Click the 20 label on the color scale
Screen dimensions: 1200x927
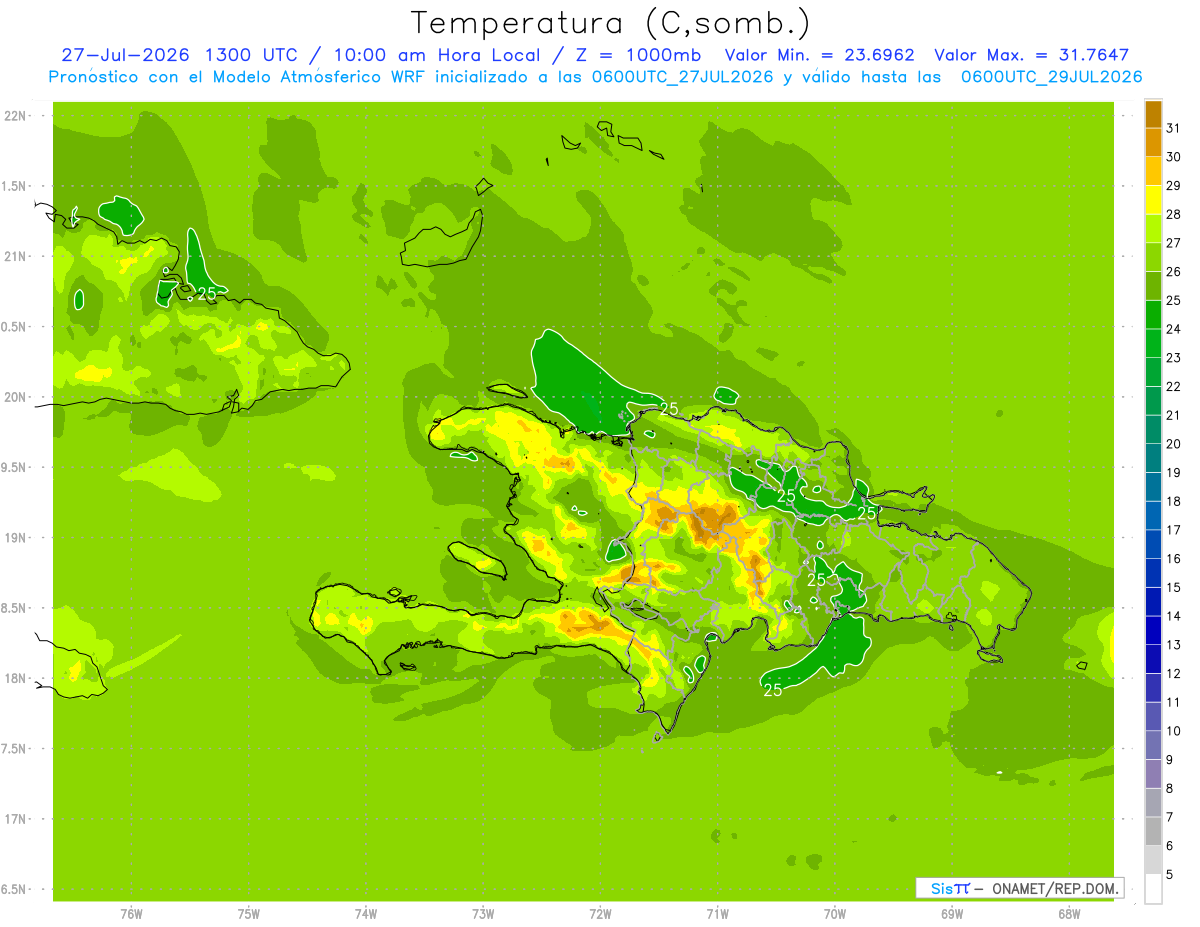(1174, 443)
